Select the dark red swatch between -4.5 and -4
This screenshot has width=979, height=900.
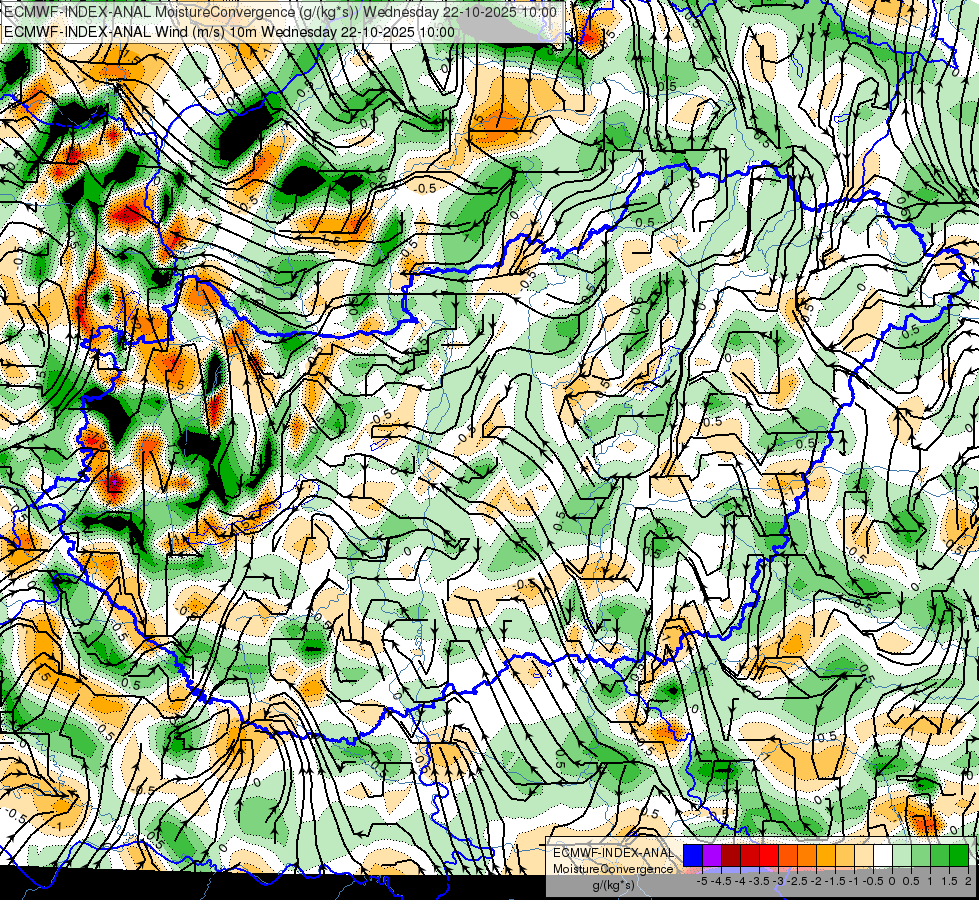(x=731, y=856)
